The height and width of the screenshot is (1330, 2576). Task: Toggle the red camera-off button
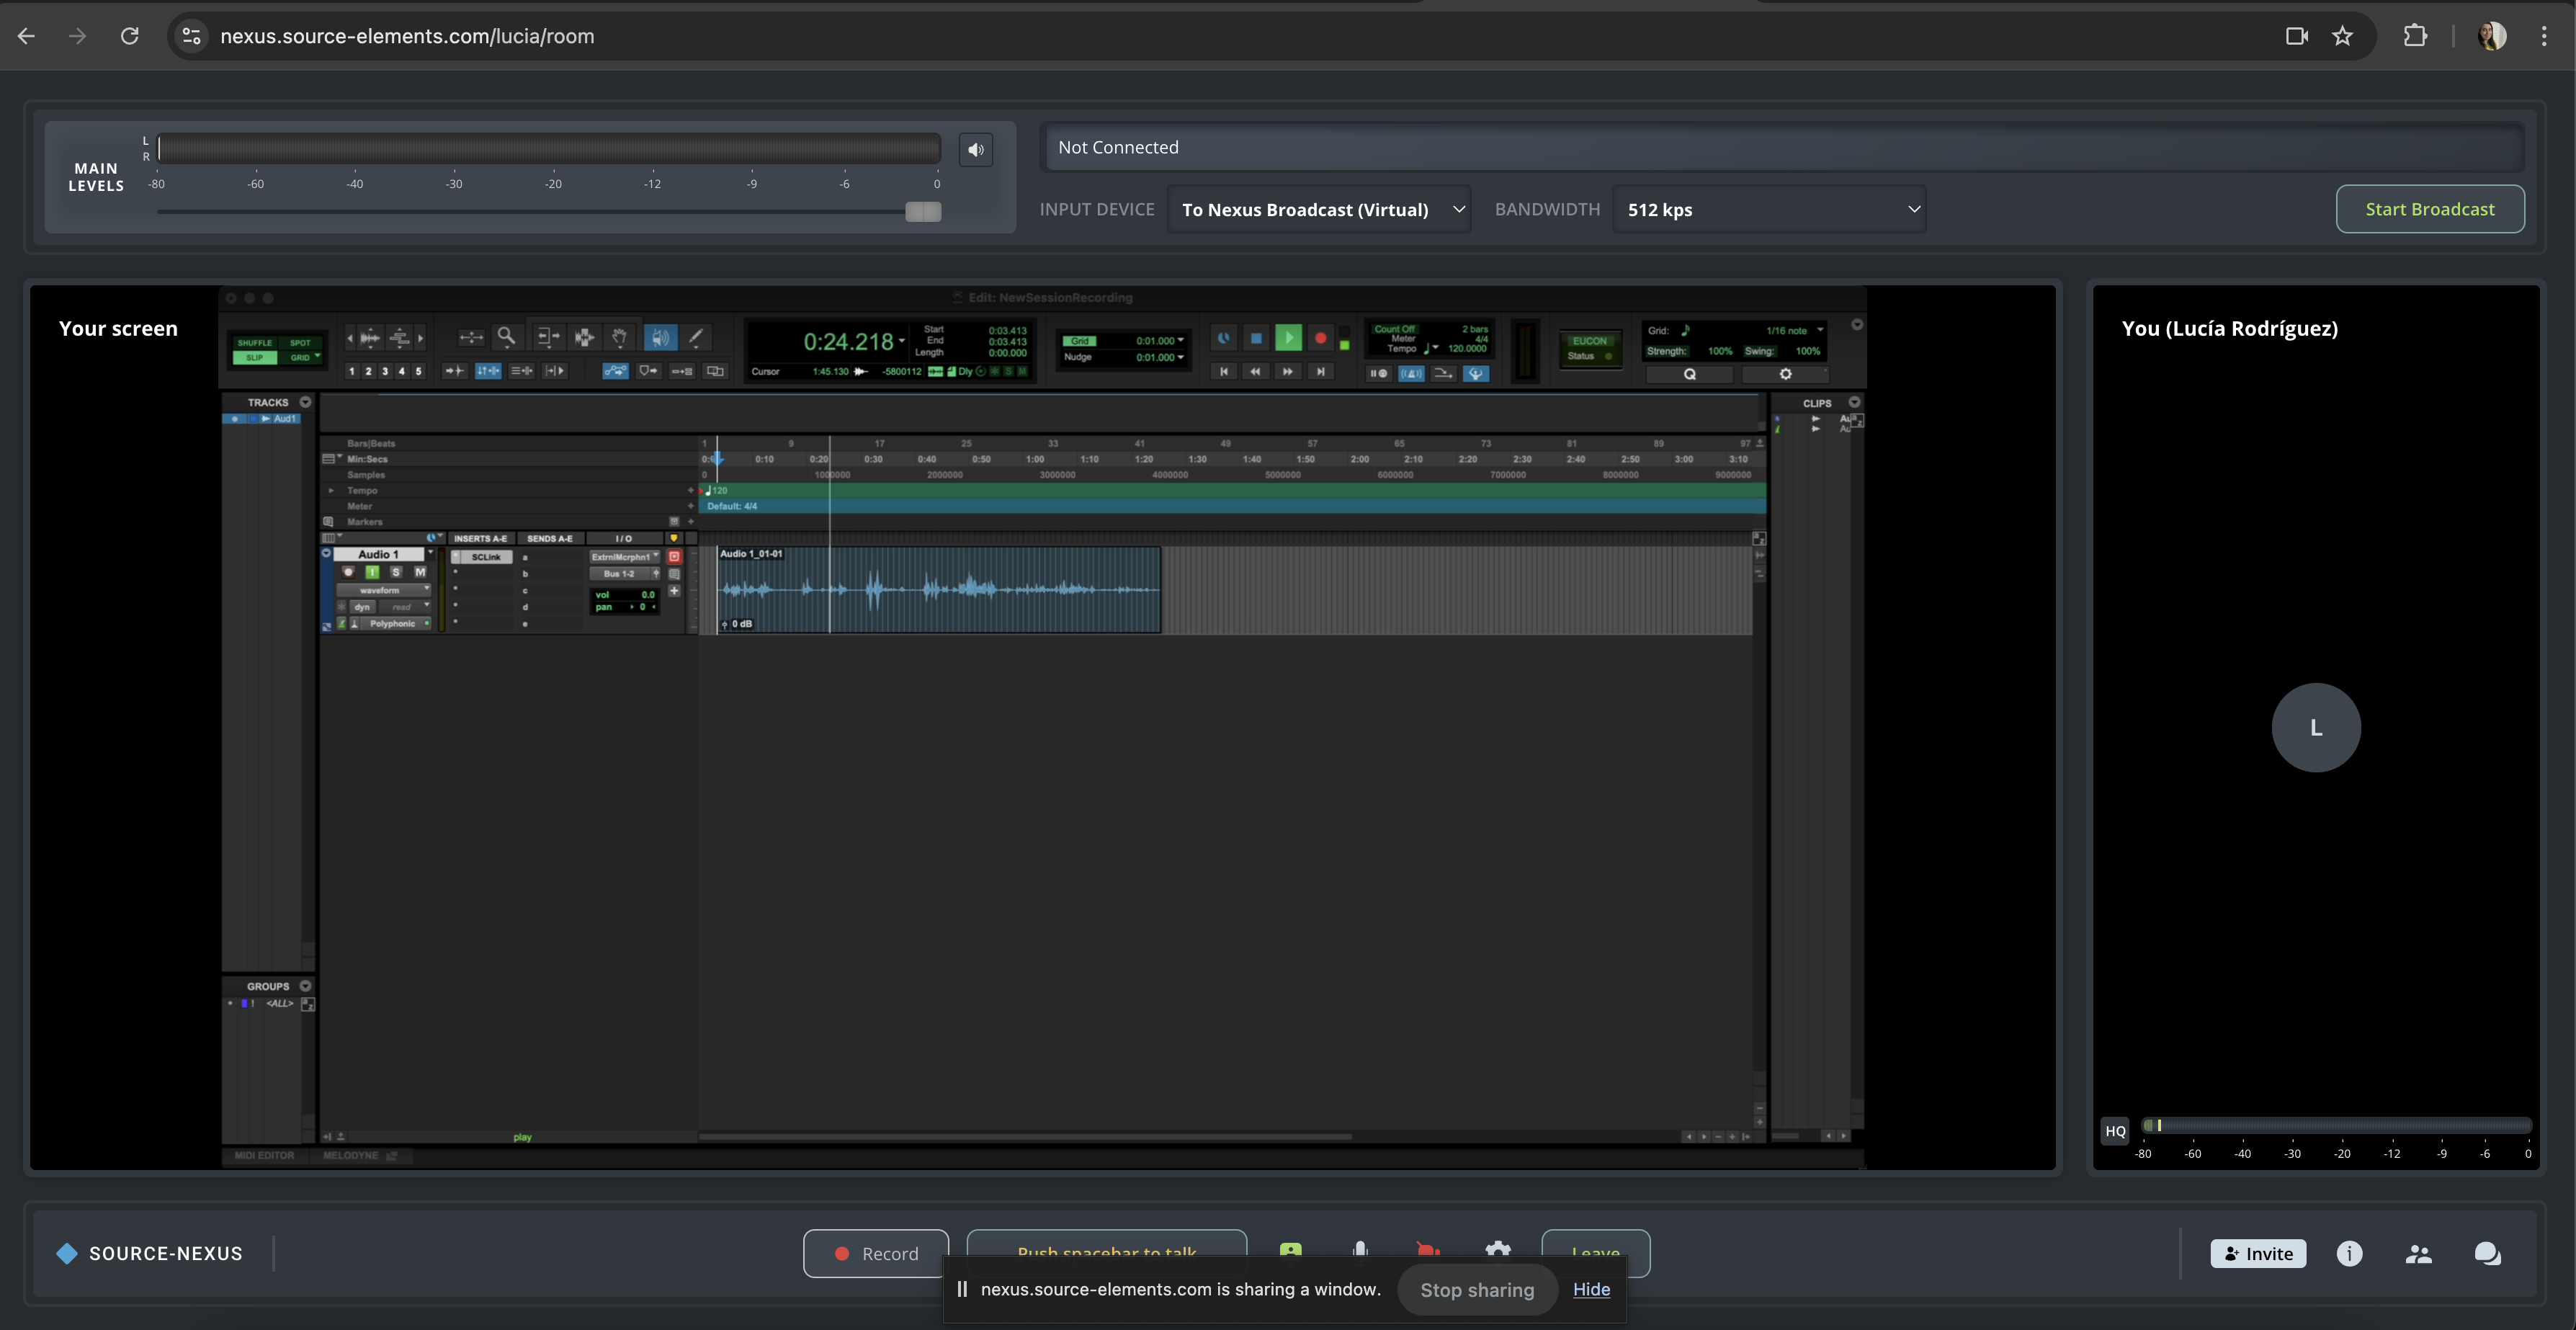1427,1248
